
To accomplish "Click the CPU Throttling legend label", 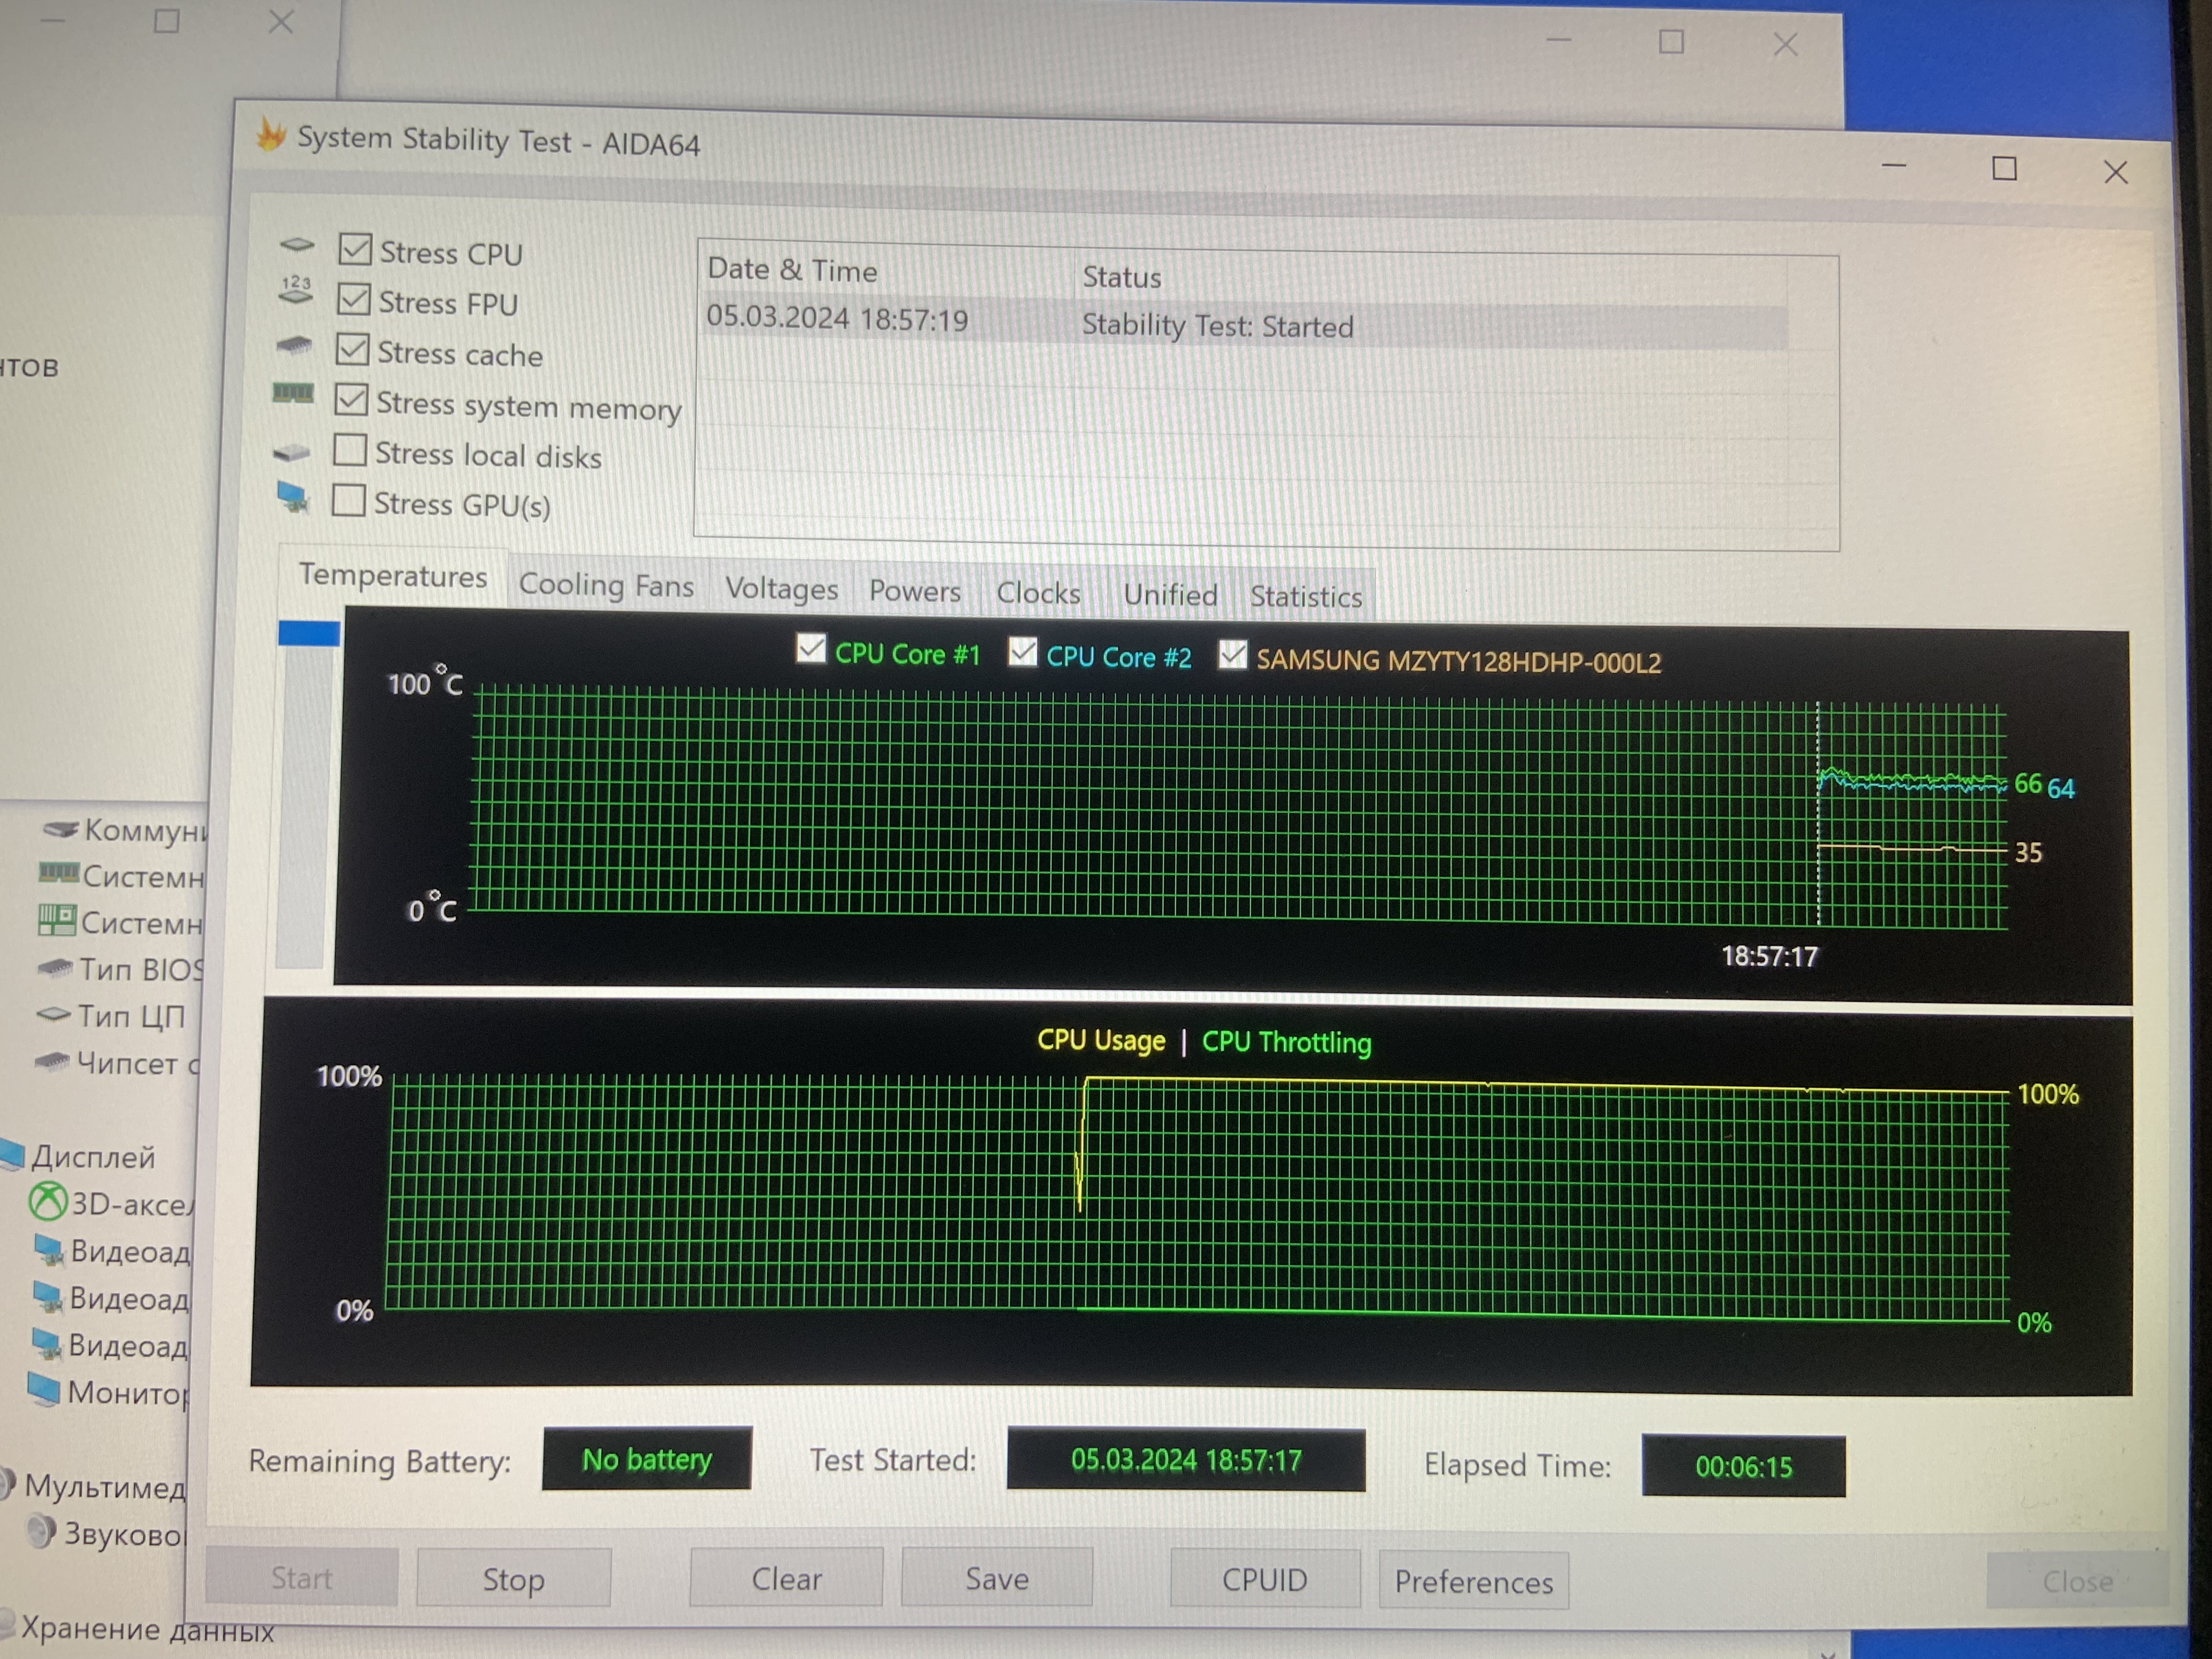I will tap(1286, 1042).
